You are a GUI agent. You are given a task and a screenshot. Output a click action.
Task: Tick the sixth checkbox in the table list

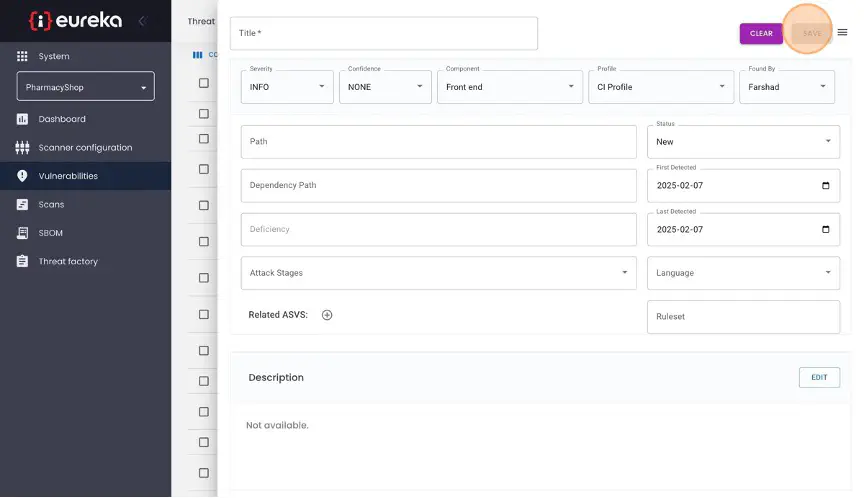coord(204,242)
